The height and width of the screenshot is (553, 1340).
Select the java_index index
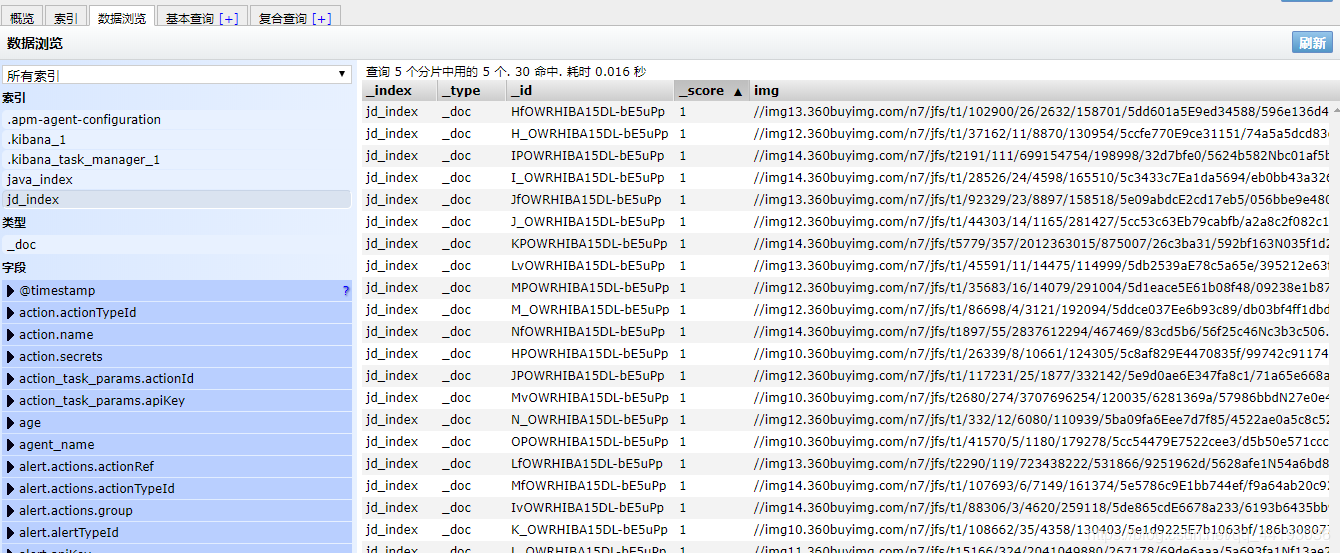click(176, 179)
